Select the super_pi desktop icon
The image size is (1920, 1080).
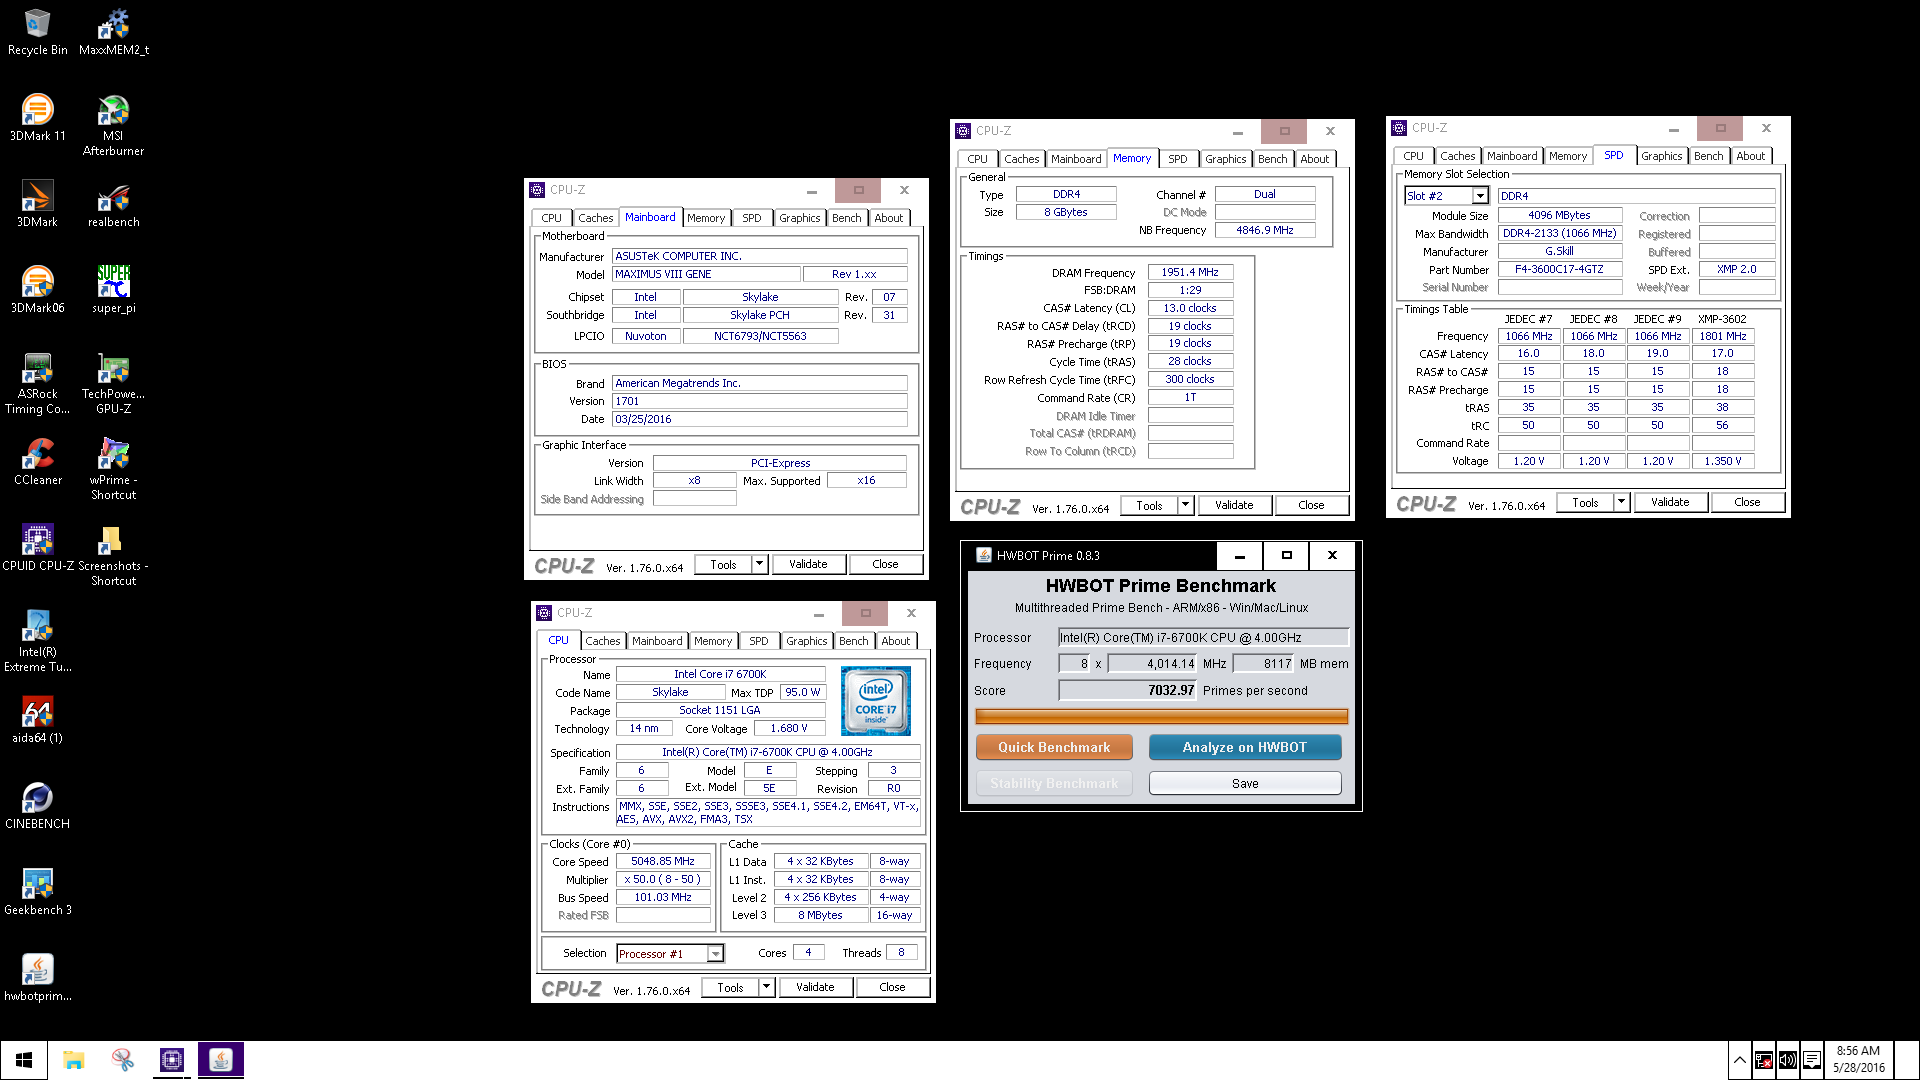coord(113,290)
